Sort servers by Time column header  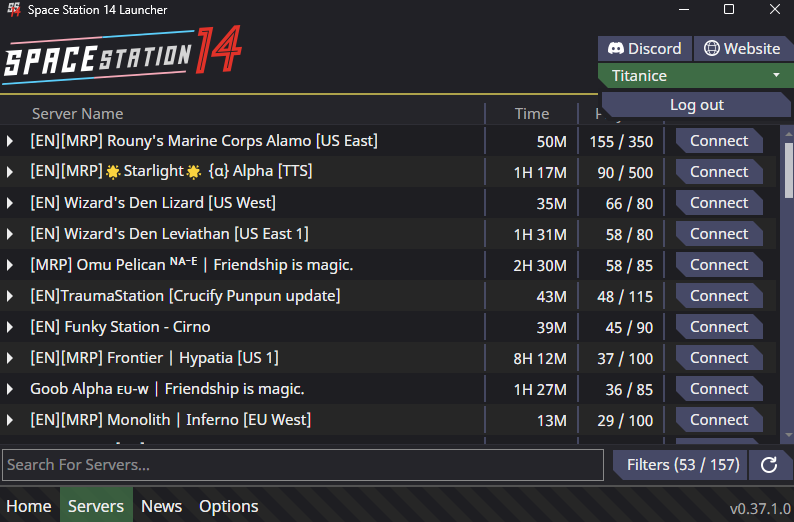(531, 114)
